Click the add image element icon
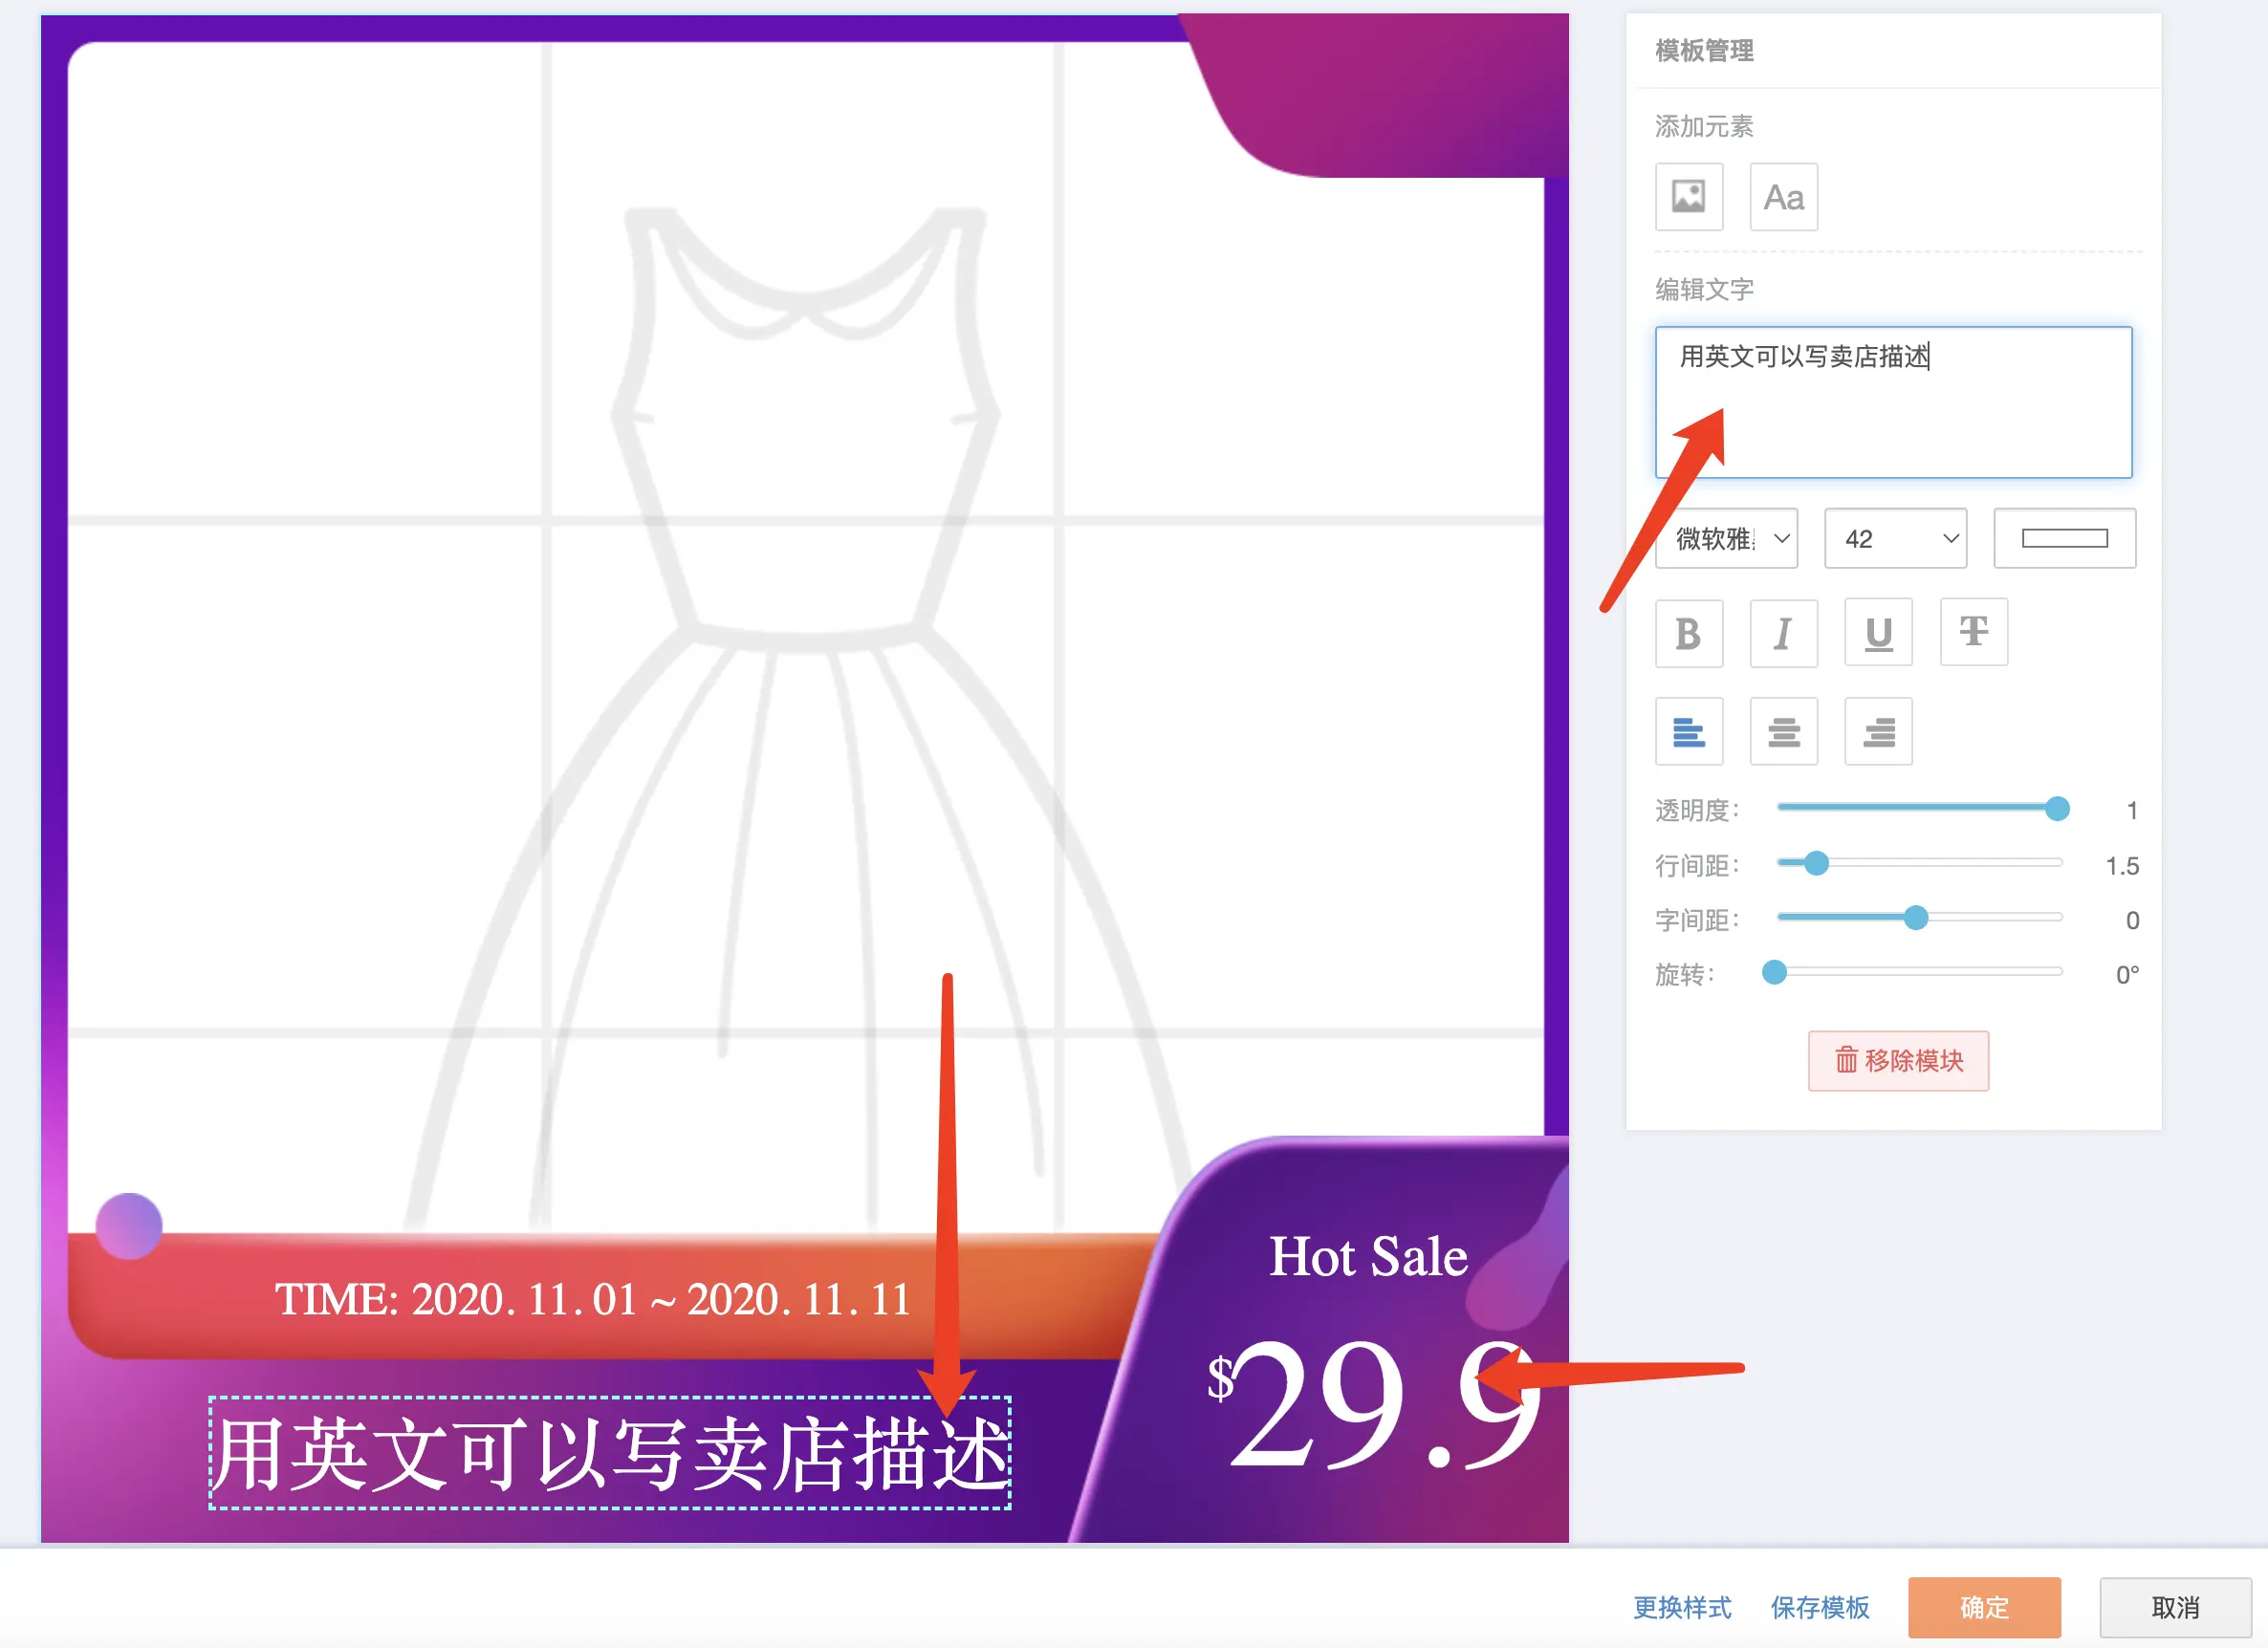Image resolution: width=2268 pixels, height=1648 pixels. (1688, 197)
